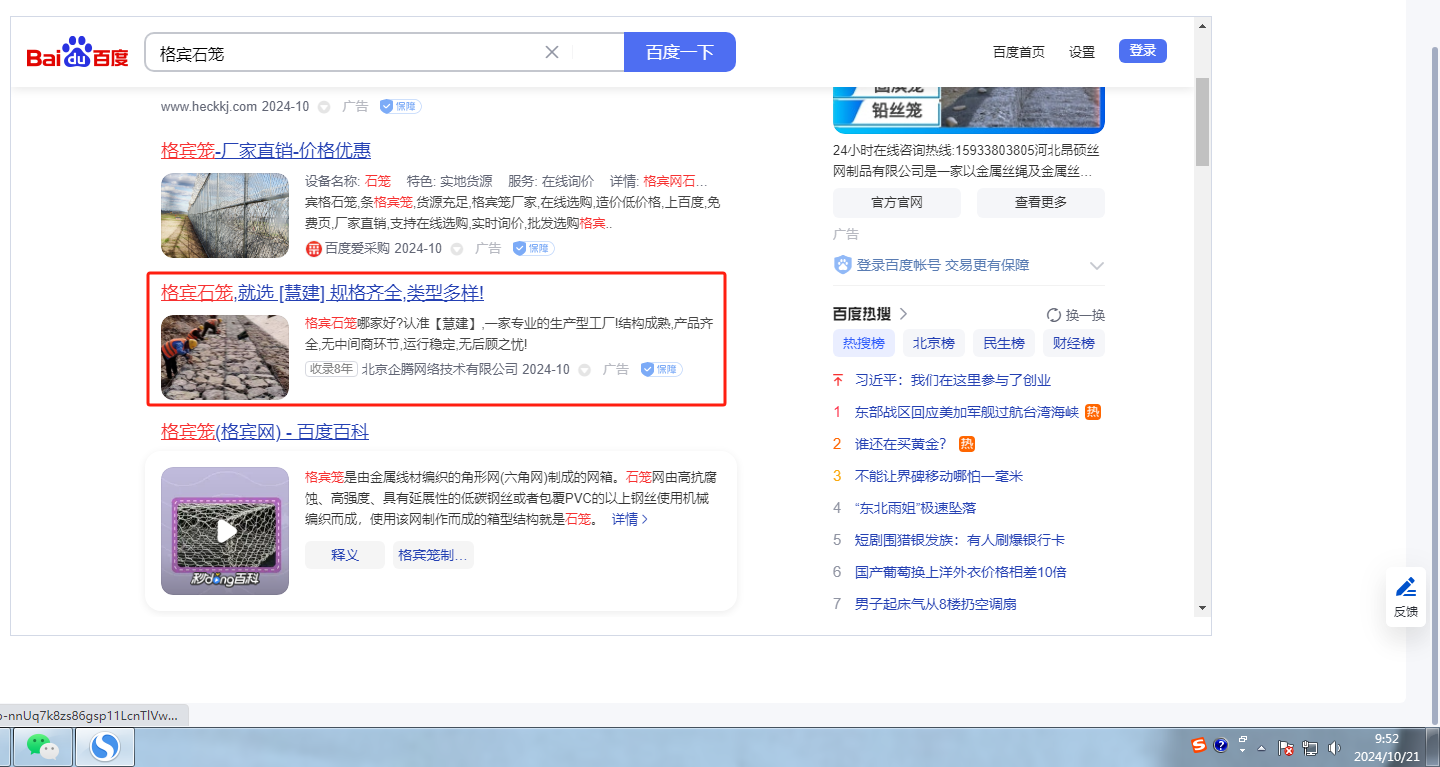The width and height of the screenshot is (1440, 767).
Task: Open headline 东部战区回应美加军舰过航台湾海峡
Action: (x=967, y=412)
